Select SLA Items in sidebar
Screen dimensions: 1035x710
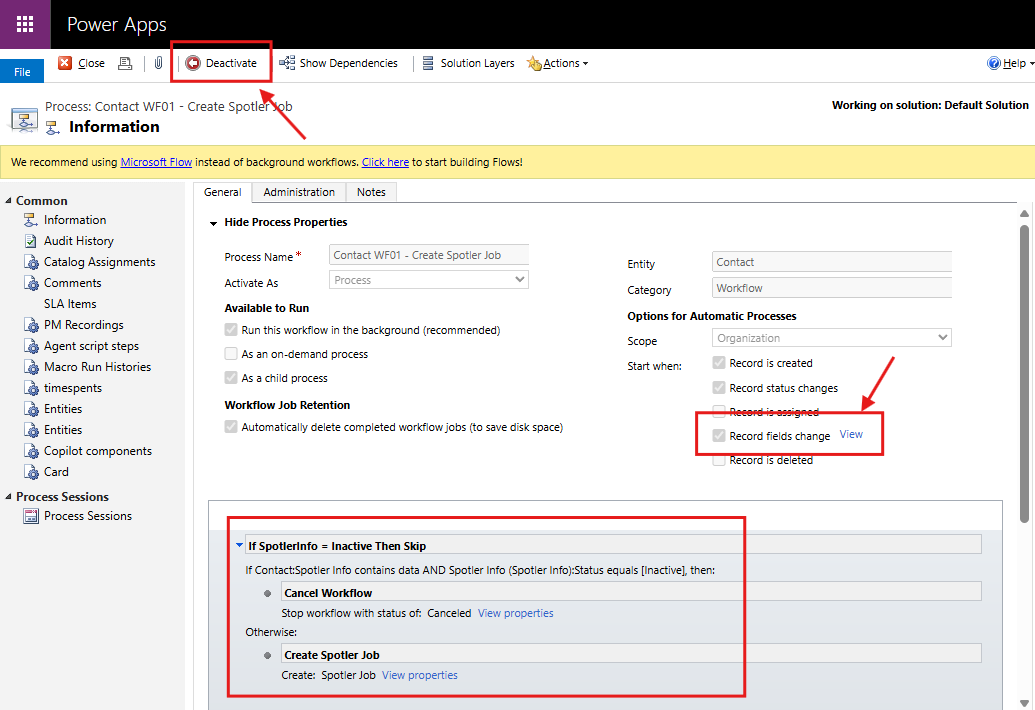click(x=70, y=304)
